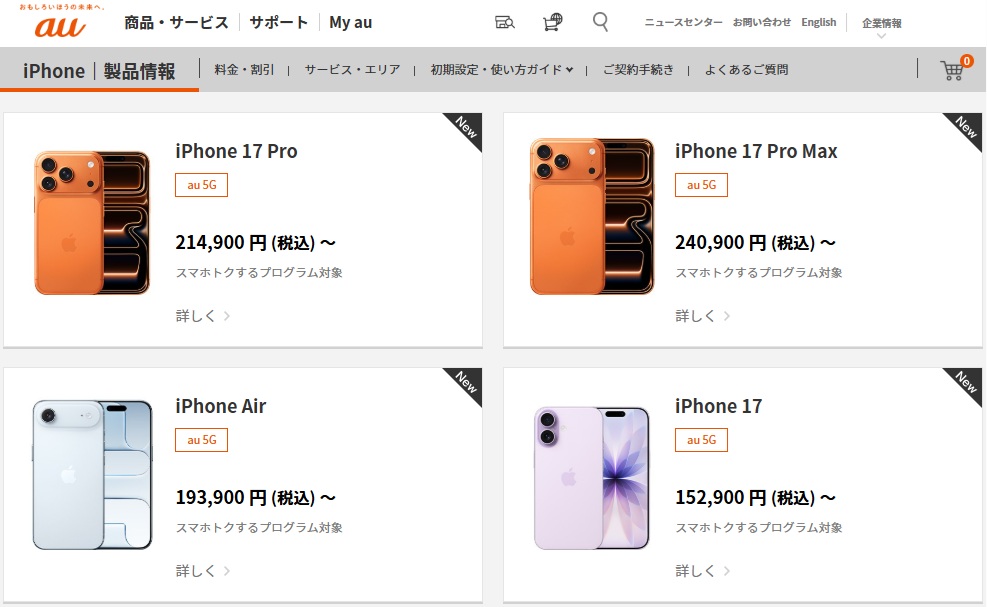Viewport: 987px width, 607px height.
Task: Switch site language to English
Action: pyautogui.click(x=818, y=22)
